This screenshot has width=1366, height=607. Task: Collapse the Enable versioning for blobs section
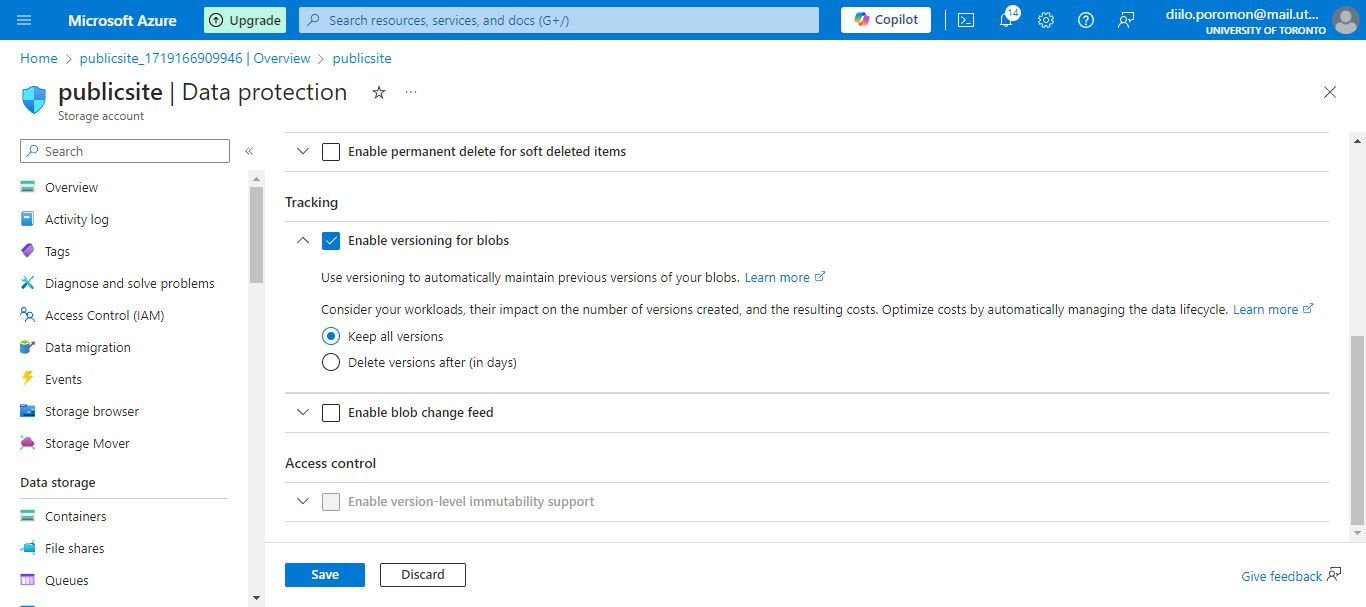[x=303, y=240]
